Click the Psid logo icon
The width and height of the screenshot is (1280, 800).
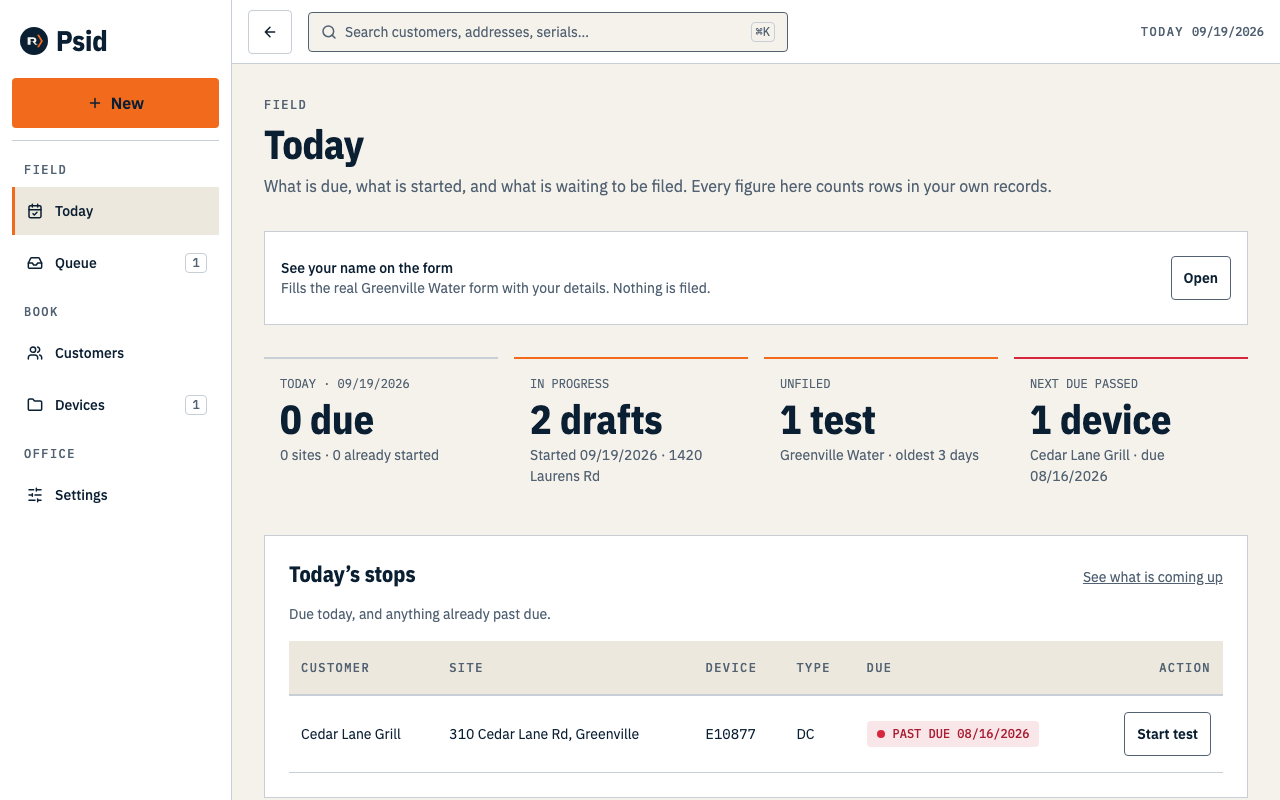coord(34,41)
